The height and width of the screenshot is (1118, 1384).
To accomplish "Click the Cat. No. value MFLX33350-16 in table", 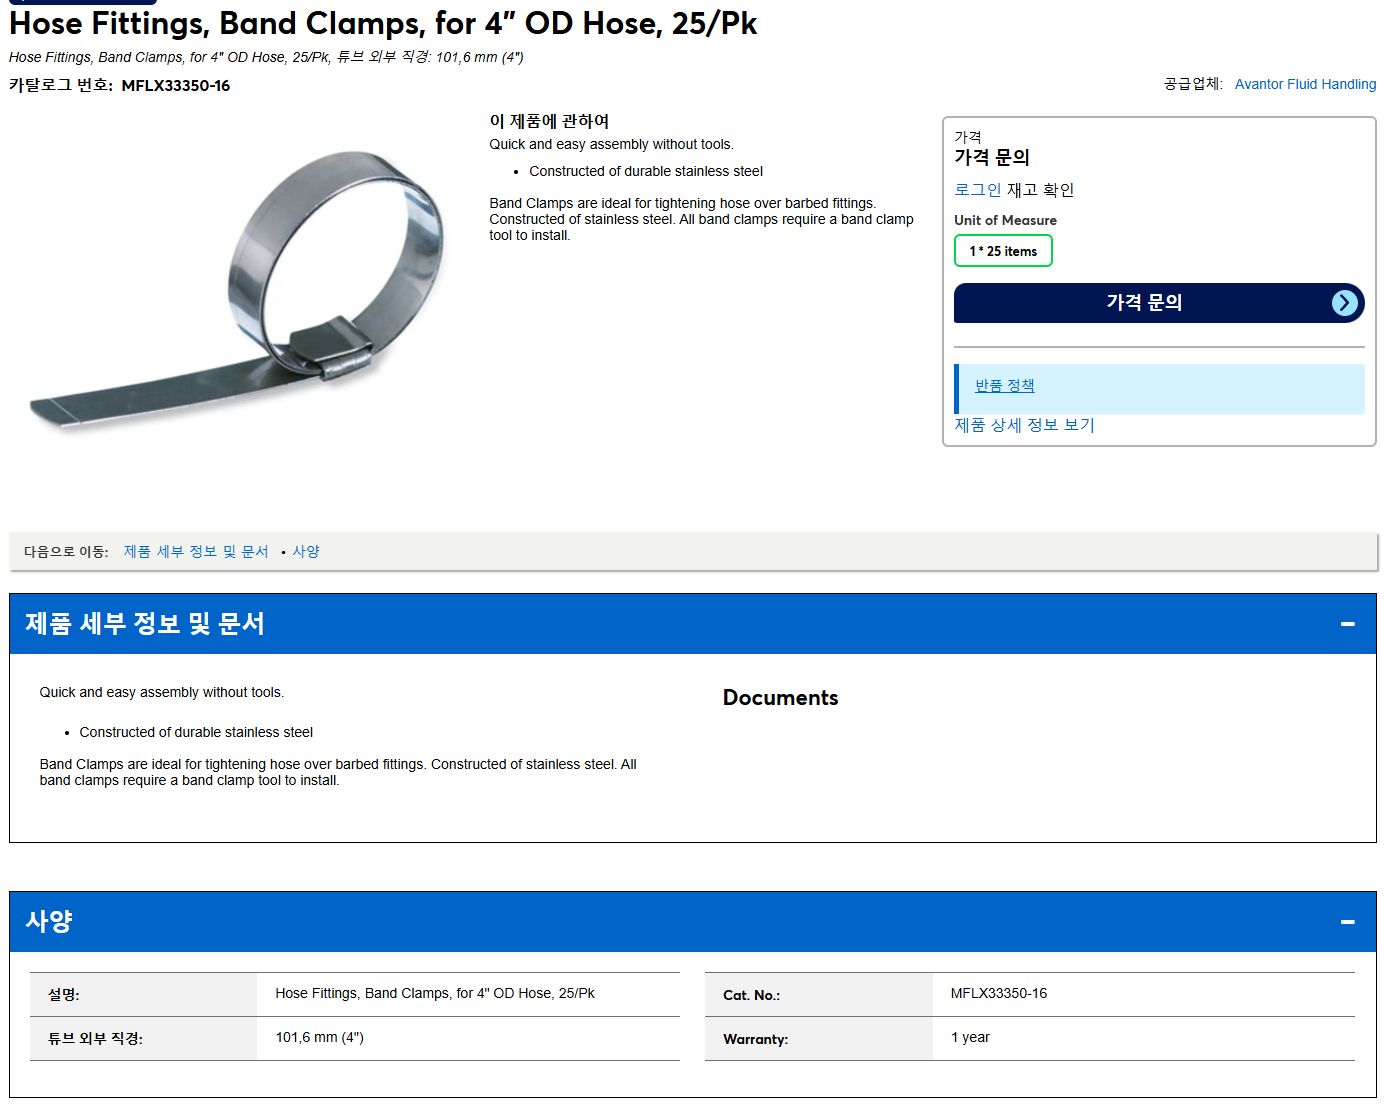I will pyautogui.click(x=999, y=994).
